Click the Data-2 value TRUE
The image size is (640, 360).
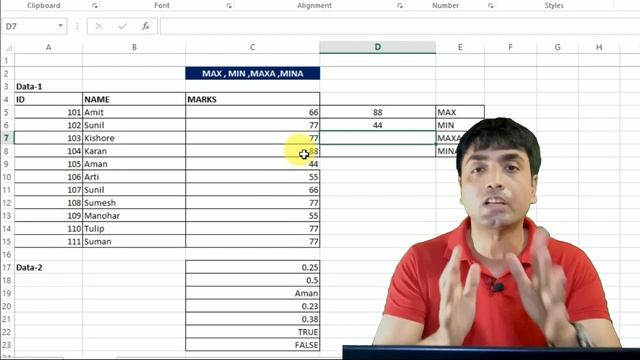(253, 332)
